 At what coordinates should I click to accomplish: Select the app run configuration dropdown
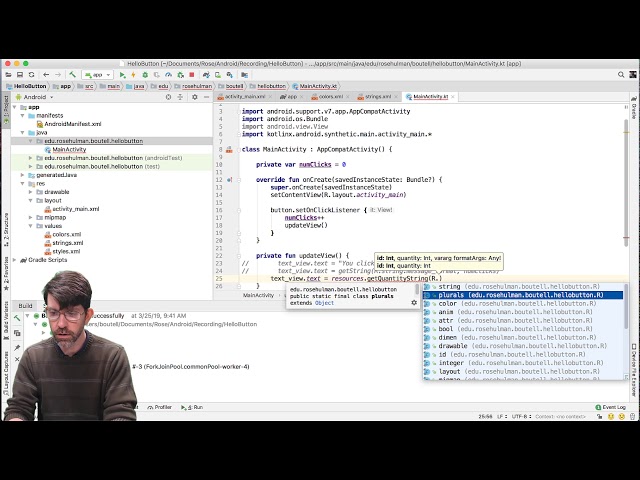click(97, 75)
